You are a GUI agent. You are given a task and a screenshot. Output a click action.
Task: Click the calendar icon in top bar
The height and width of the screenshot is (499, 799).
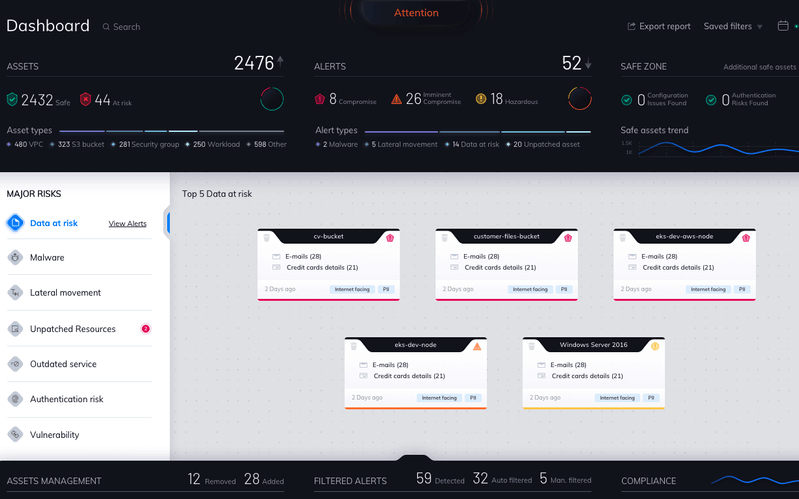click(x=783, y=26)
